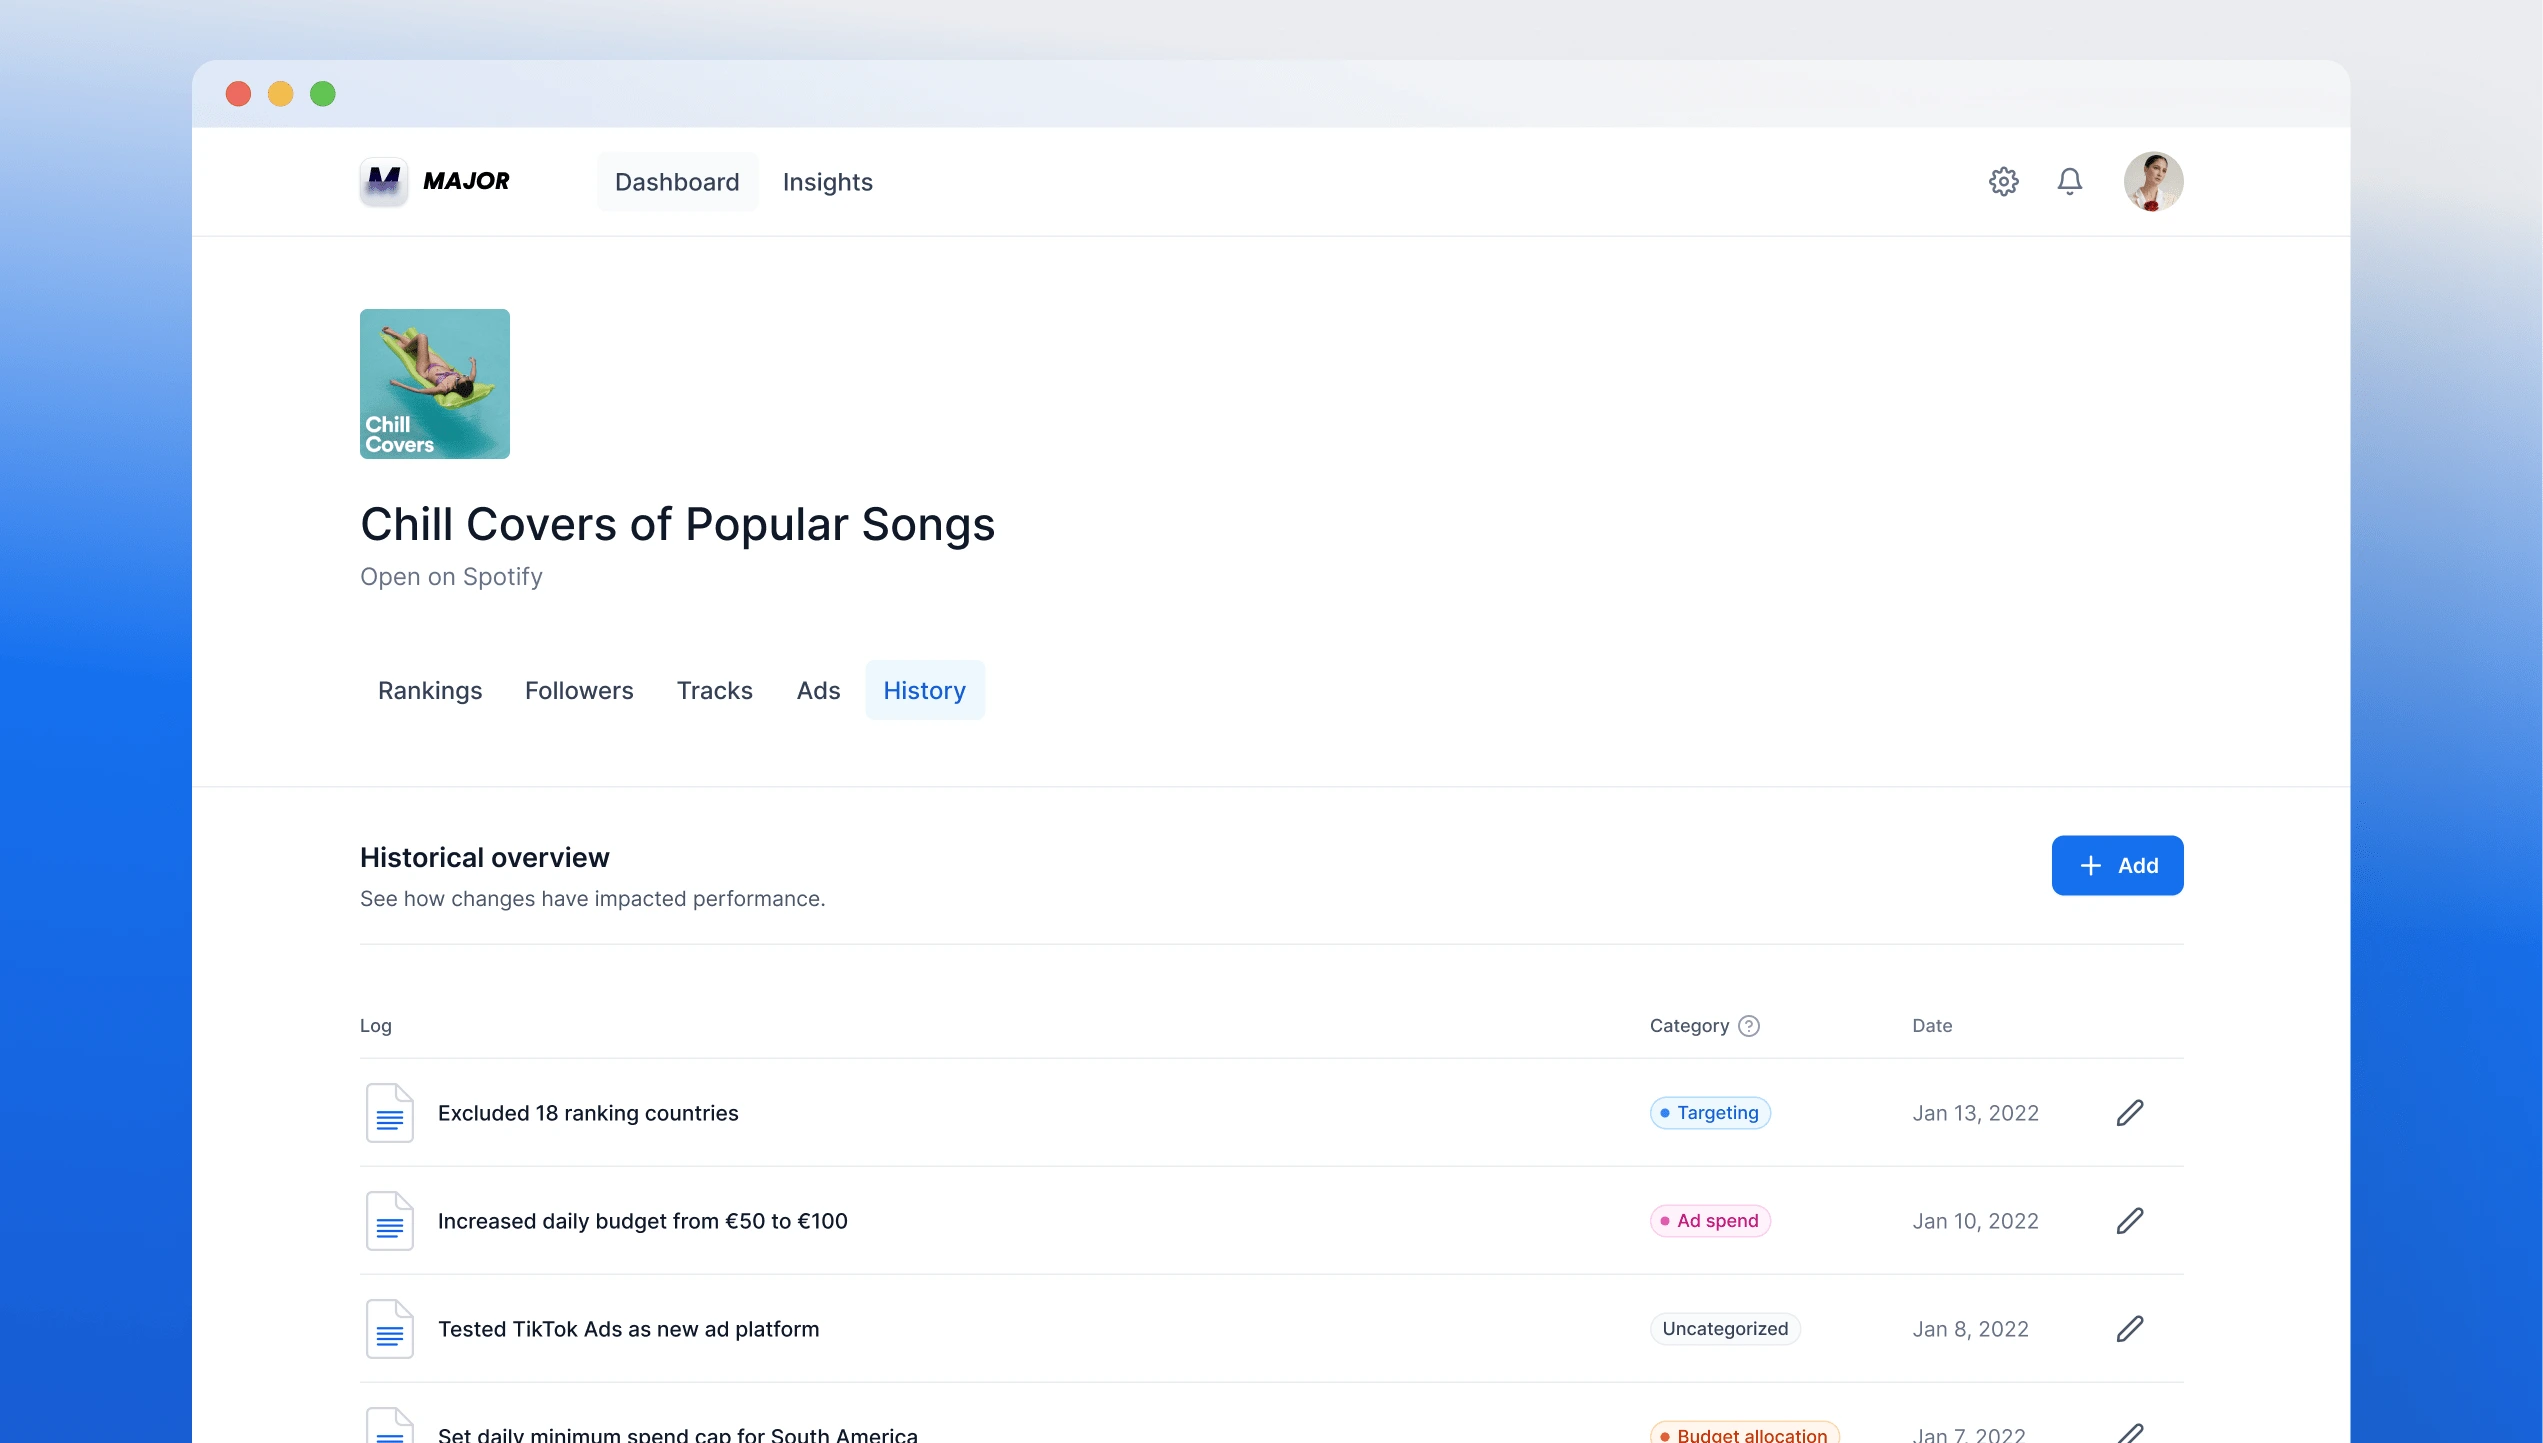This screenshot has width=2543, height=1443.
Task: View notifications via the bell icon
Action: point(2070,181)
